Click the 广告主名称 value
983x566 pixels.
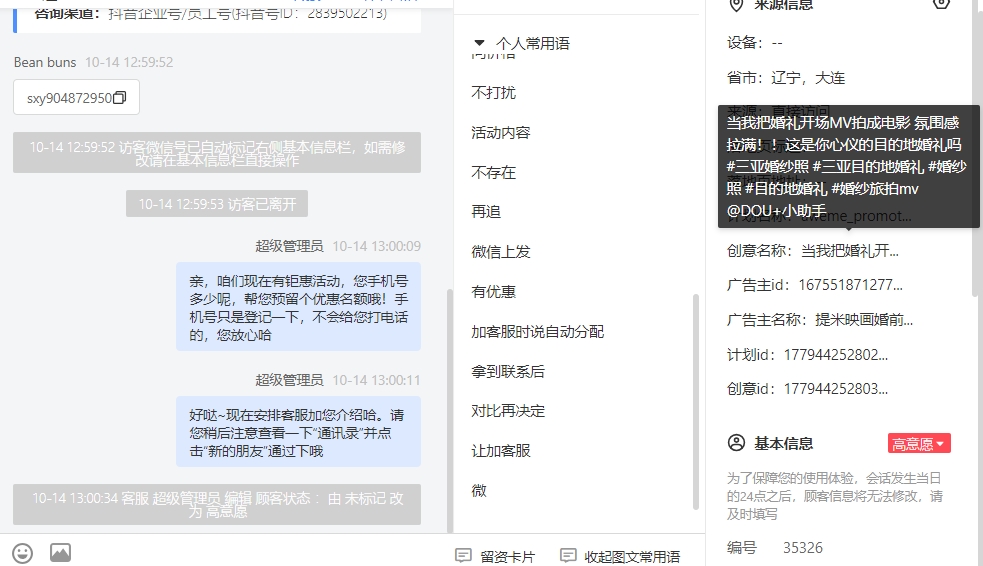pyautogui.click(x=864, y=320)
